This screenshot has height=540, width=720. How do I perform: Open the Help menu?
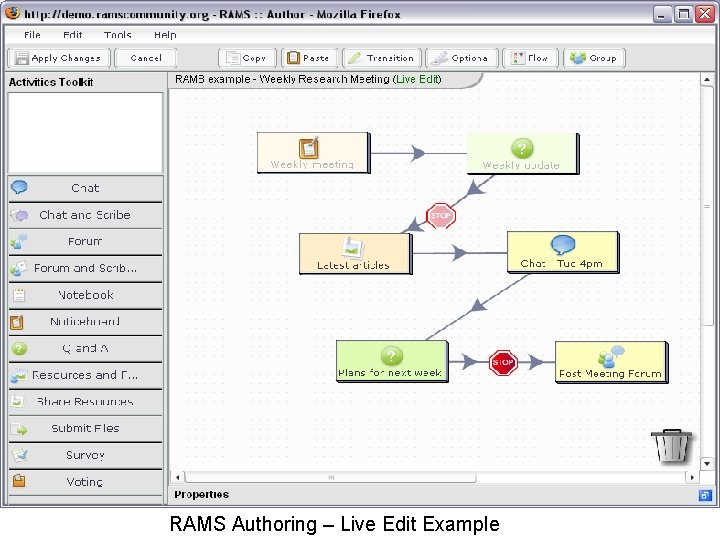(165, 35)
